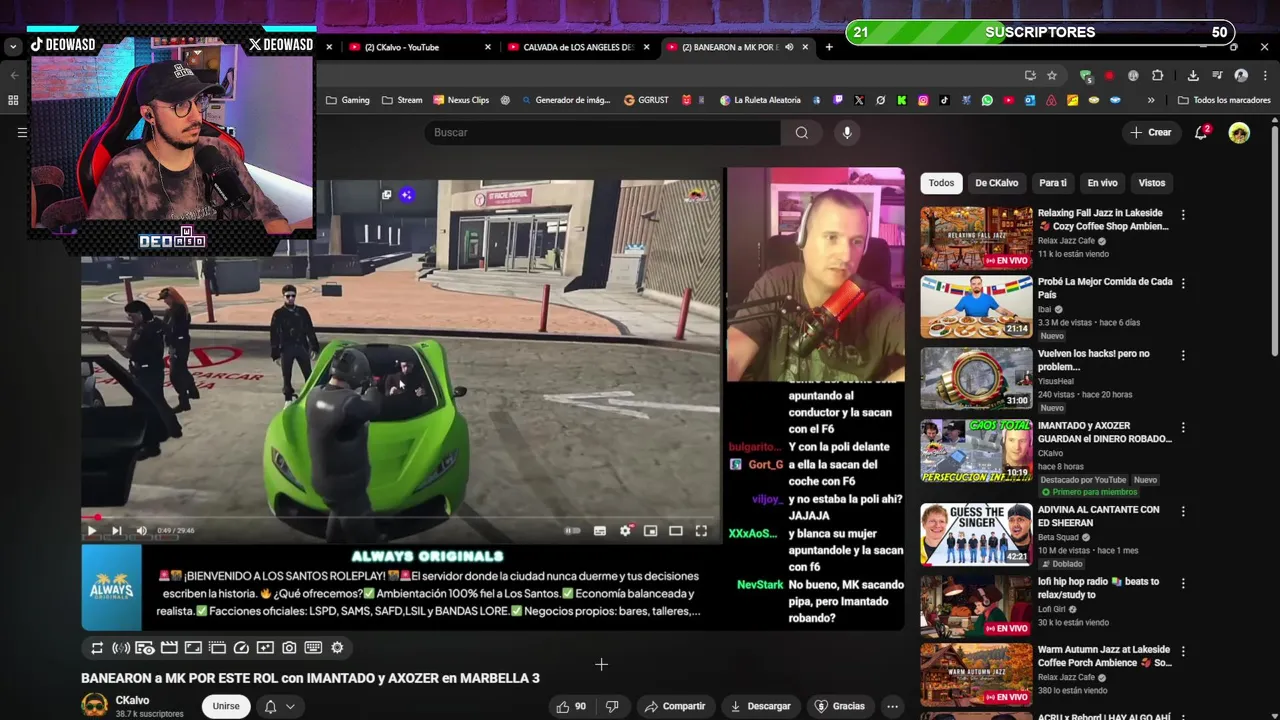Viewport: 1280px width, 720px height.
Task: Click the Gracias button
Action: (840, 706)
